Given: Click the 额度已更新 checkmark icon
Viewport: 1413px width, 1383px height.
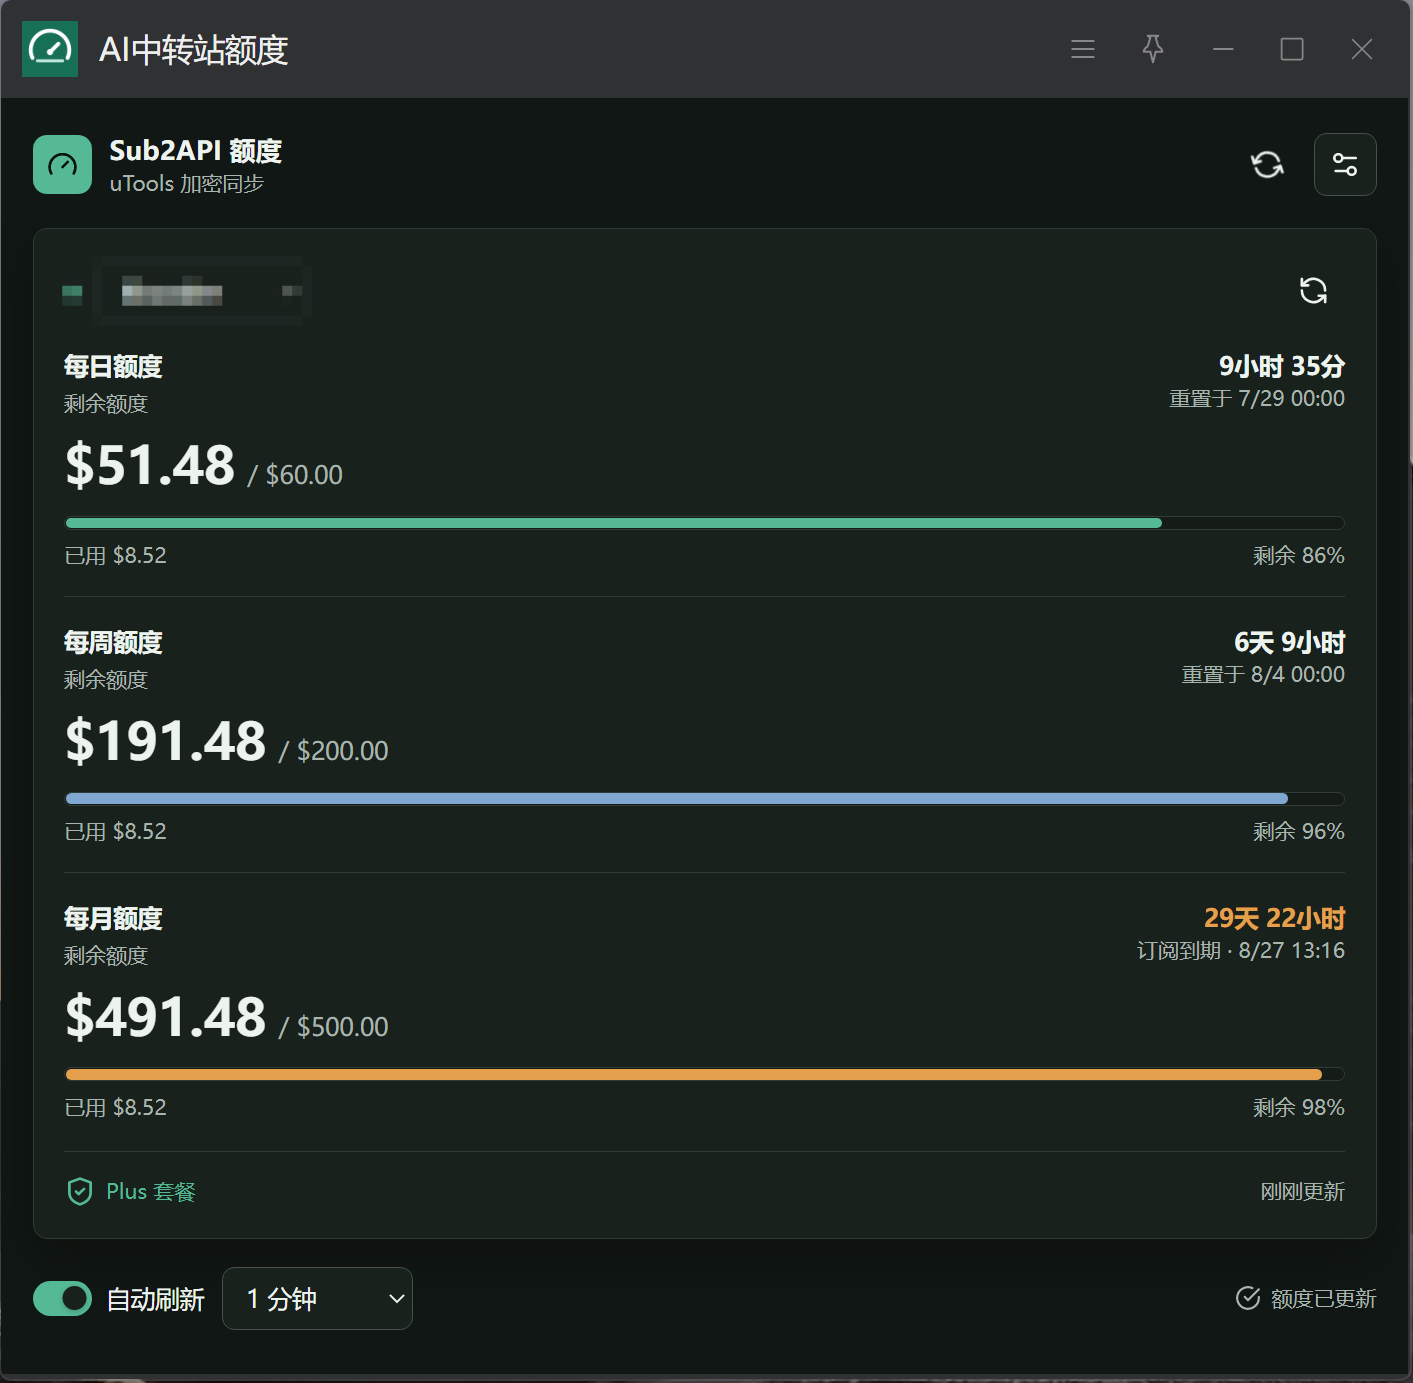Looking at the screenshot, I should point(1248,1298).
